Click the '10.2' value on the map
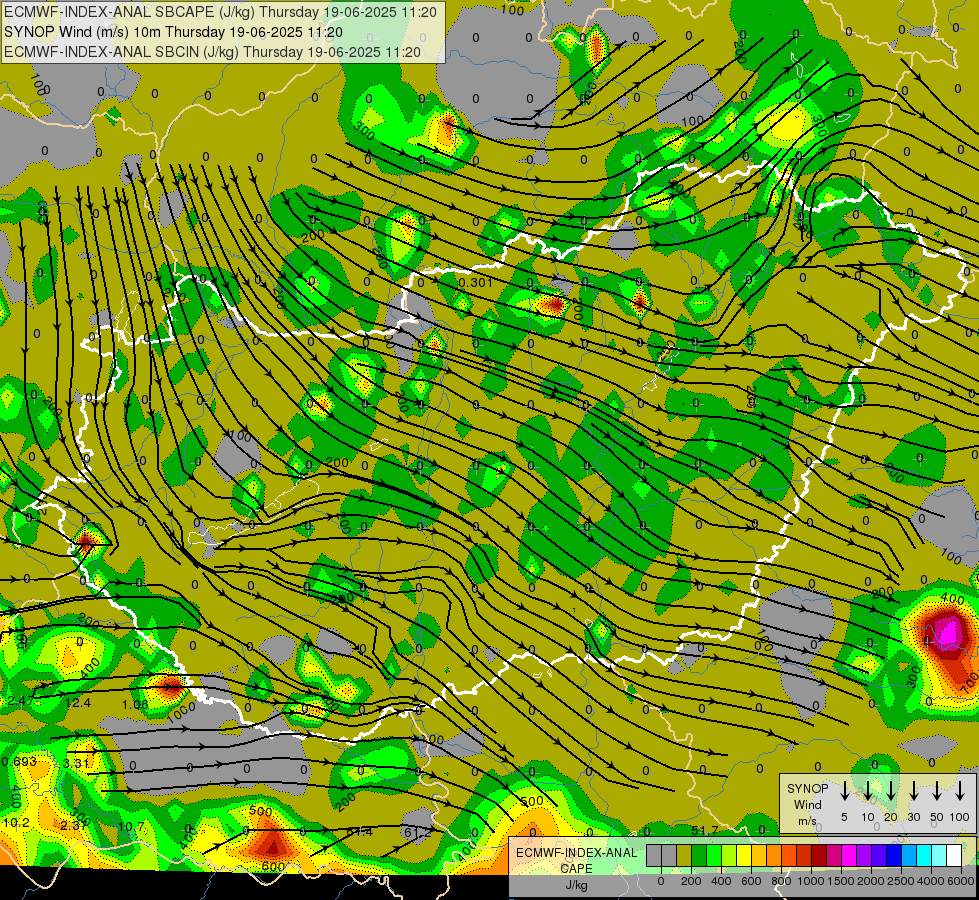Image resolution: width=979 pixels, height=900 pixels. coord(16,823)
